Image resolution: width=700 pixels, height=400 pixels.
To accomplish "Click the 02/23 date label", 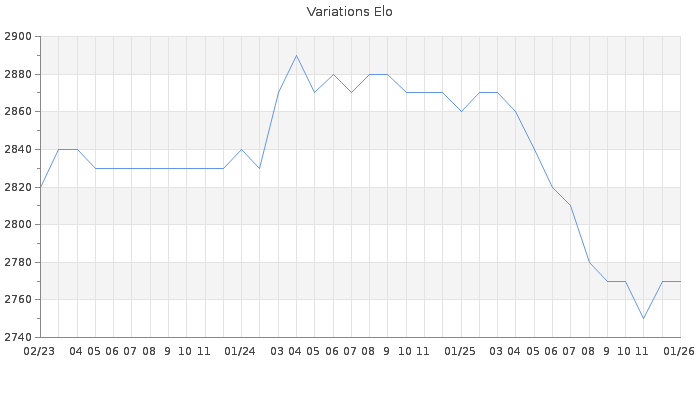I will 39,351.
